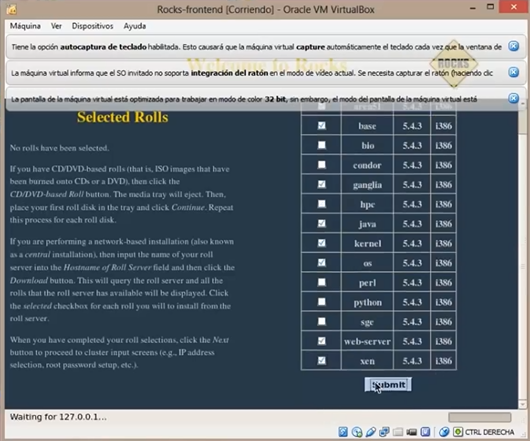530x441 pixels.
Task: Click the USB devices status icon
Action: [x=371, y=432]
